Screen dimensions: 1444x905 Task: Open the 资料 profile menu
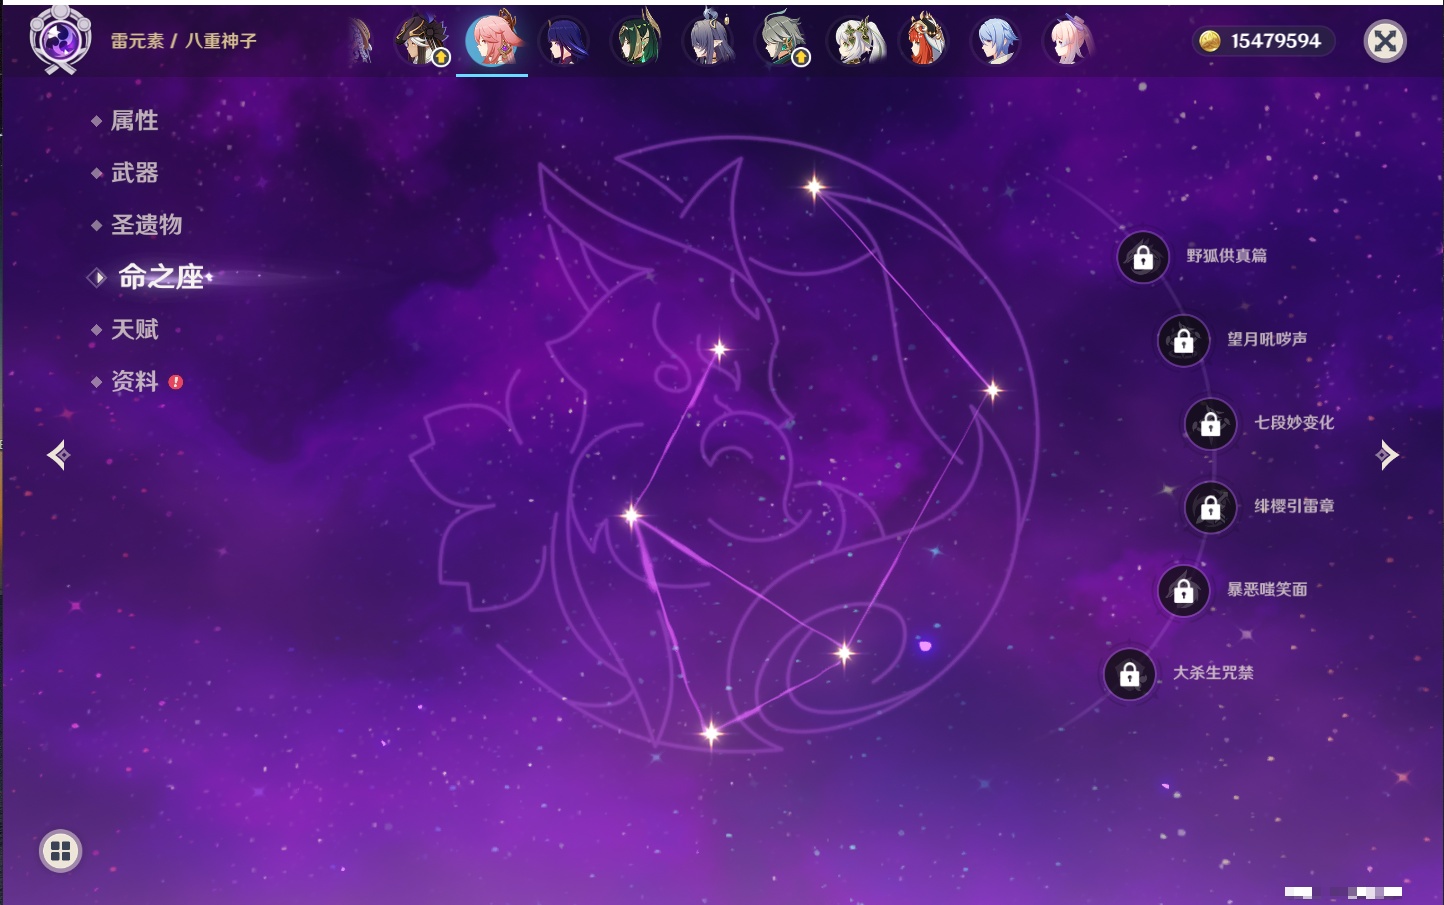click(134, 381)
